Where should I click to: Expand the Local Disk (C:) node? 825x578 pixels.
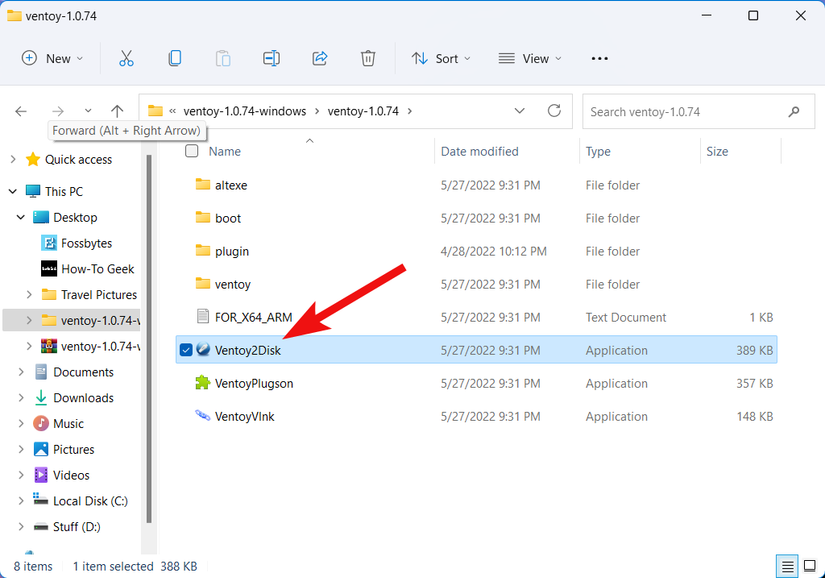click(x=21, y=501)
